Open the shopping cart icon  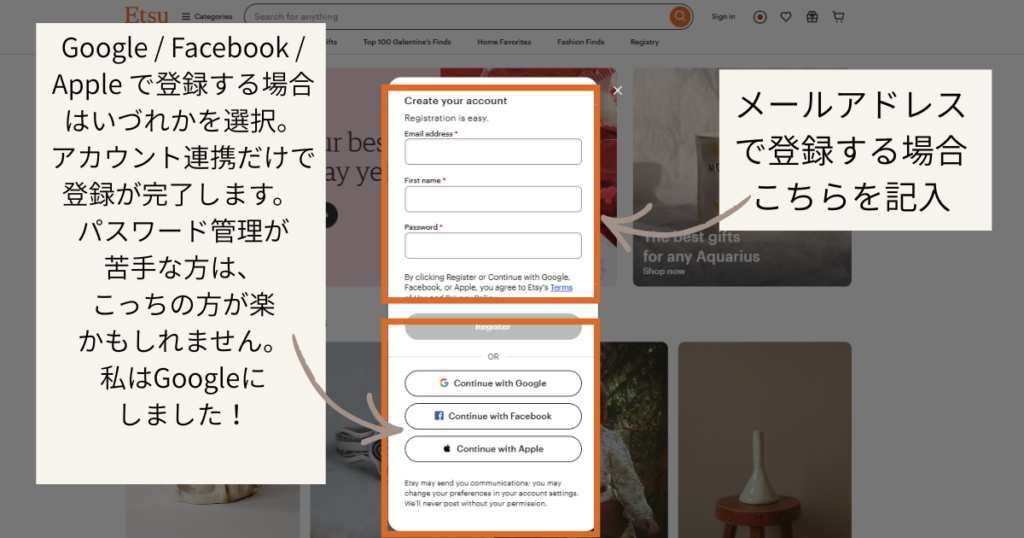pyautogui.click(x=838, y=17)
